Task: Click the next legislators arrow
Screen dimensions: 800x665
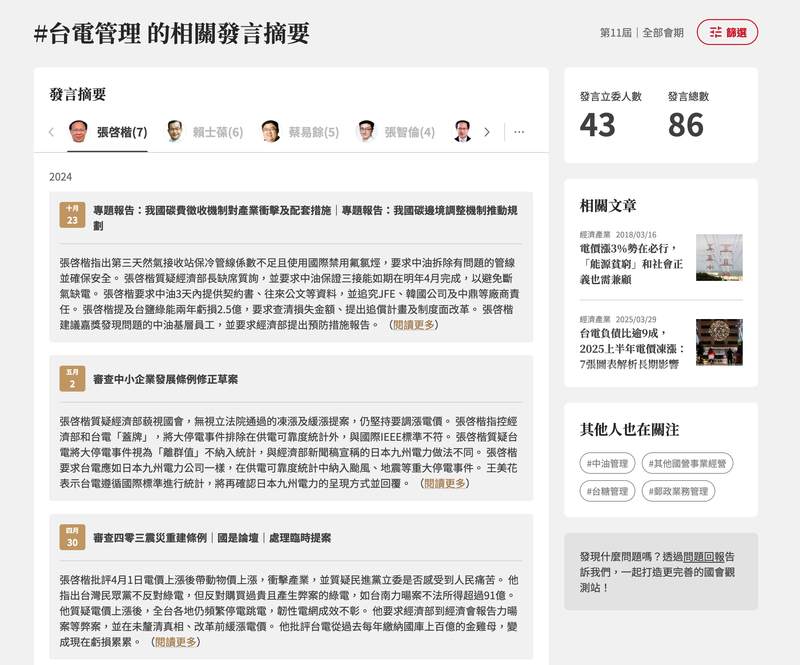Action: click(487, 132)
